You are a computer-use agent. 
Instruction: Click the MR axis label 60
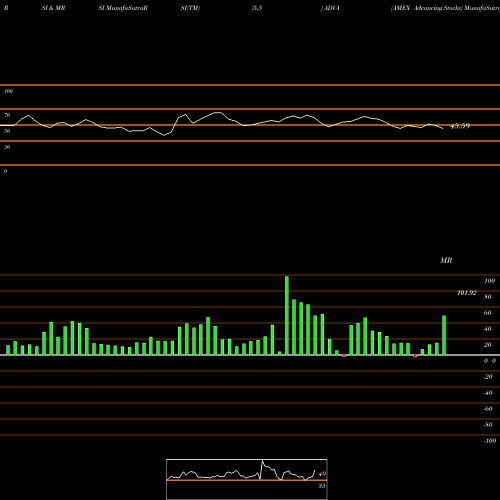point(488,313)
